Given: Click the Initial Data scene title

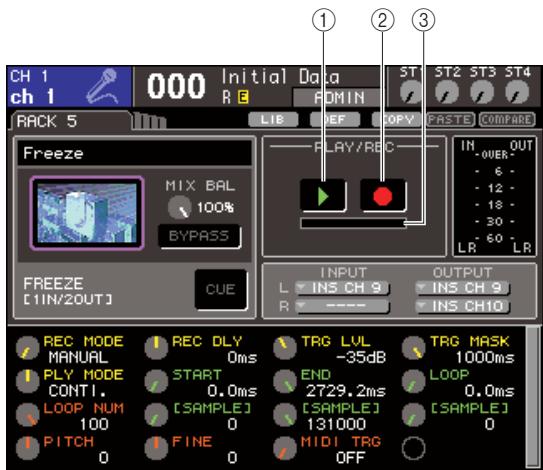Looking at the screenshot, I should coord(281,77).
